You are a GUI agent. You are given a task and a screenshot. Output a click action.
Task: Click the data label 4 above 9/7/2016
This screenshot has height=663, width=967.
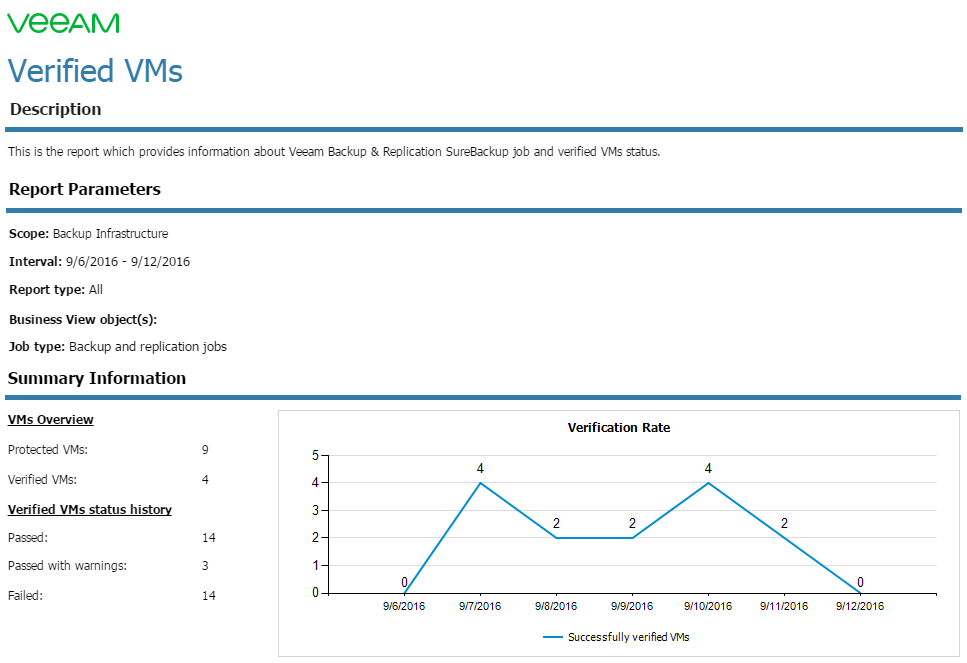click(x=480, y=469)
